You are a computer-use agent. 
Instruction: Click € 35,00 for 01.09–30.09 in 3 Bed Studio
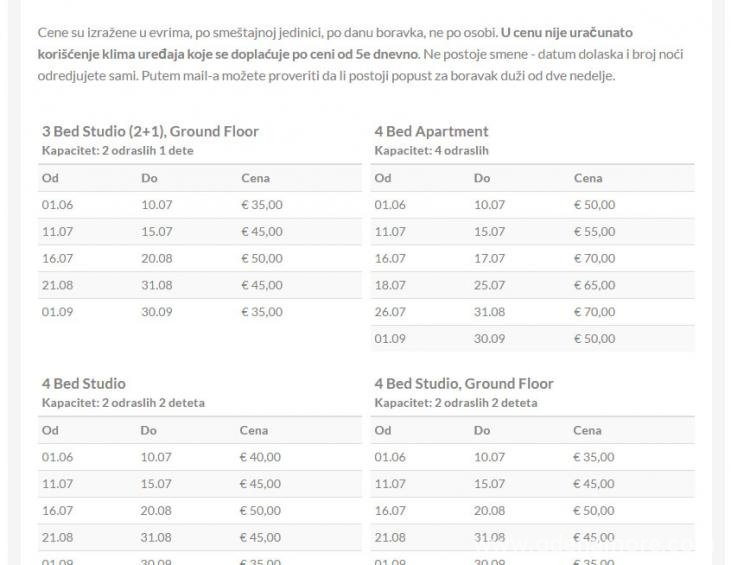pos(261,312)
